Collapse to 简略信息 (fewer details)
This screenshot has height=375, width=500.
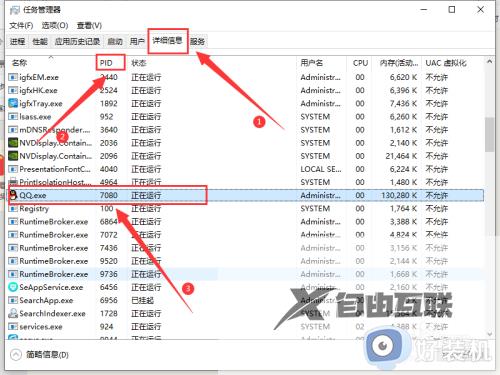(40, 355)
